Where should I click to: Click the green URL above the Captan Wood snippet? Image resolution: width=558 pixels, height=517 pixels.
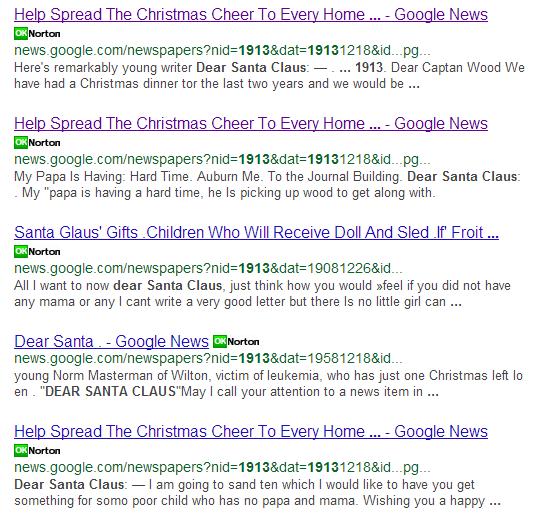[222, 50]
